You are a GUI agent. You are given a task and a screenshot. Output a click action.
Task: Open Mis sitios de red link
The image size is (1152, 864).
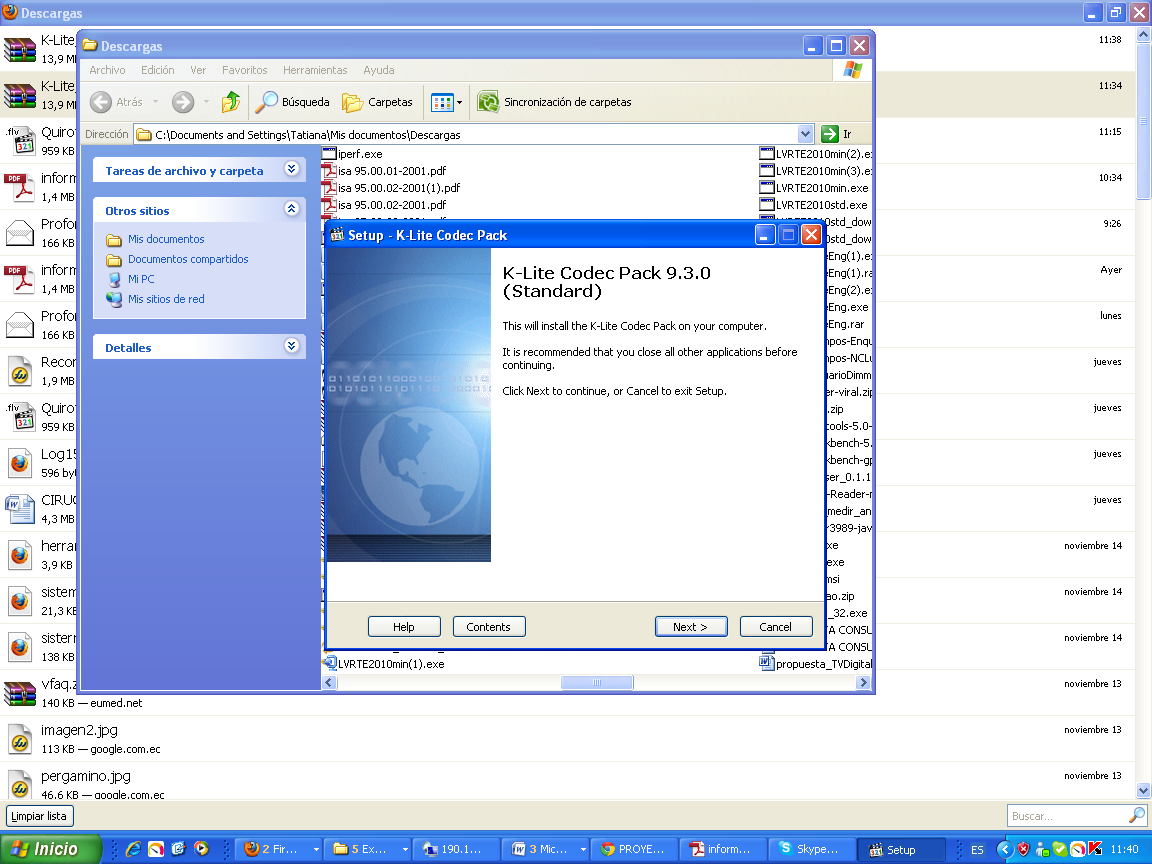(166, 299)
